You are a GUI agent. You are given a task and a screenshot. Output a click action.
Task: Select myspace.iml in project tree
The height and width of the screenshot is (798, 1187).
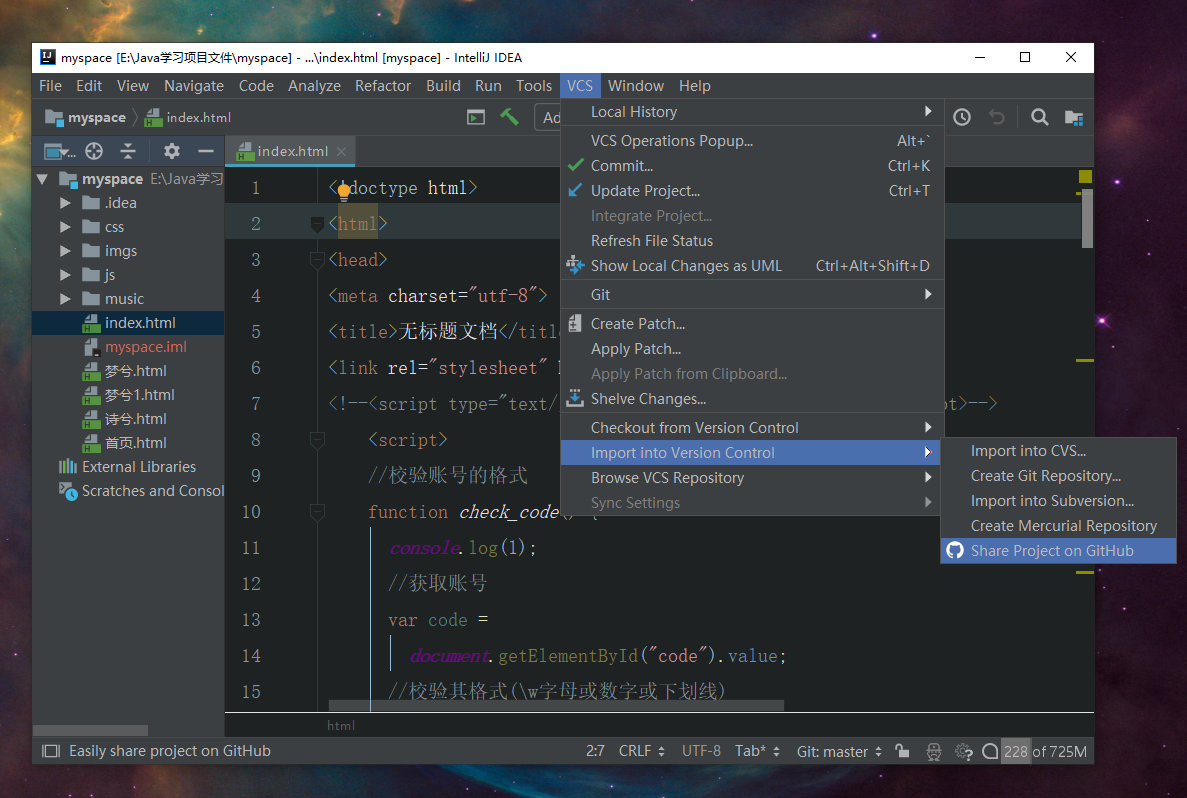pyautogui.click(x=145, y=347)
